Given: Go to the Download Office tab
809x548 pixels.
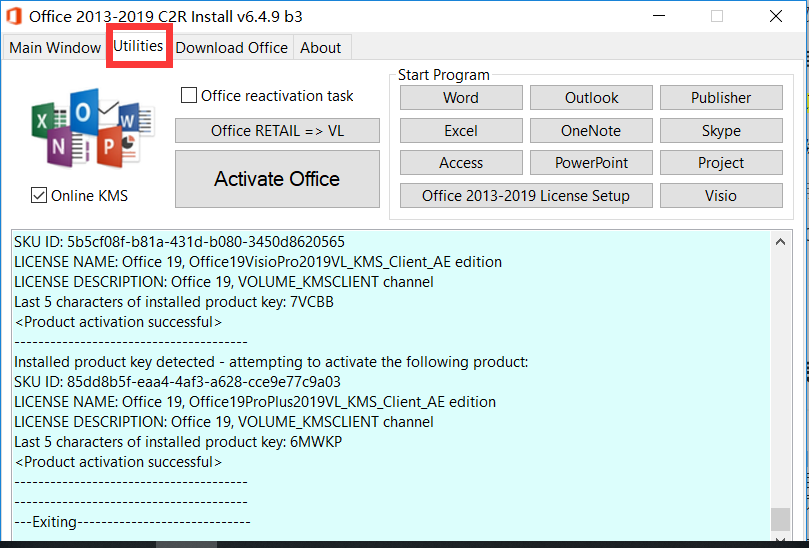Looking at the screenshot, I should pyautogui.click(x=232, y=47).
